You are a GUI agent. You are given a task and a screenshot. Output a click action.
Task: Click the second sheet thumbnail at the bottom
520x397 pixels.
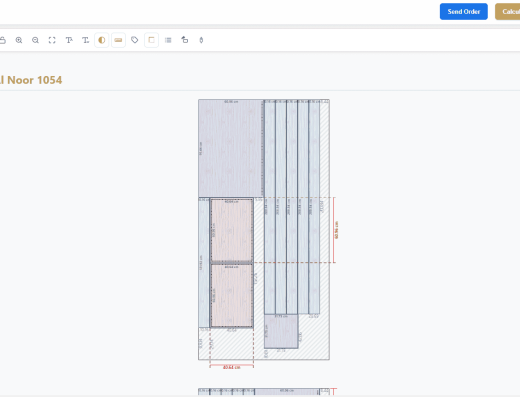coord(264,392)
